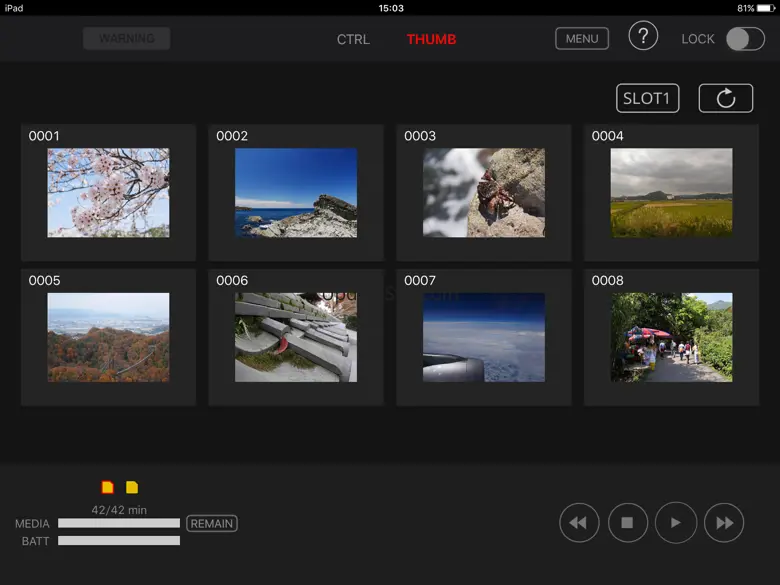Toggle the LOCK switch
780x585 pixels.
pyautogui.click(x=744, y=39)
